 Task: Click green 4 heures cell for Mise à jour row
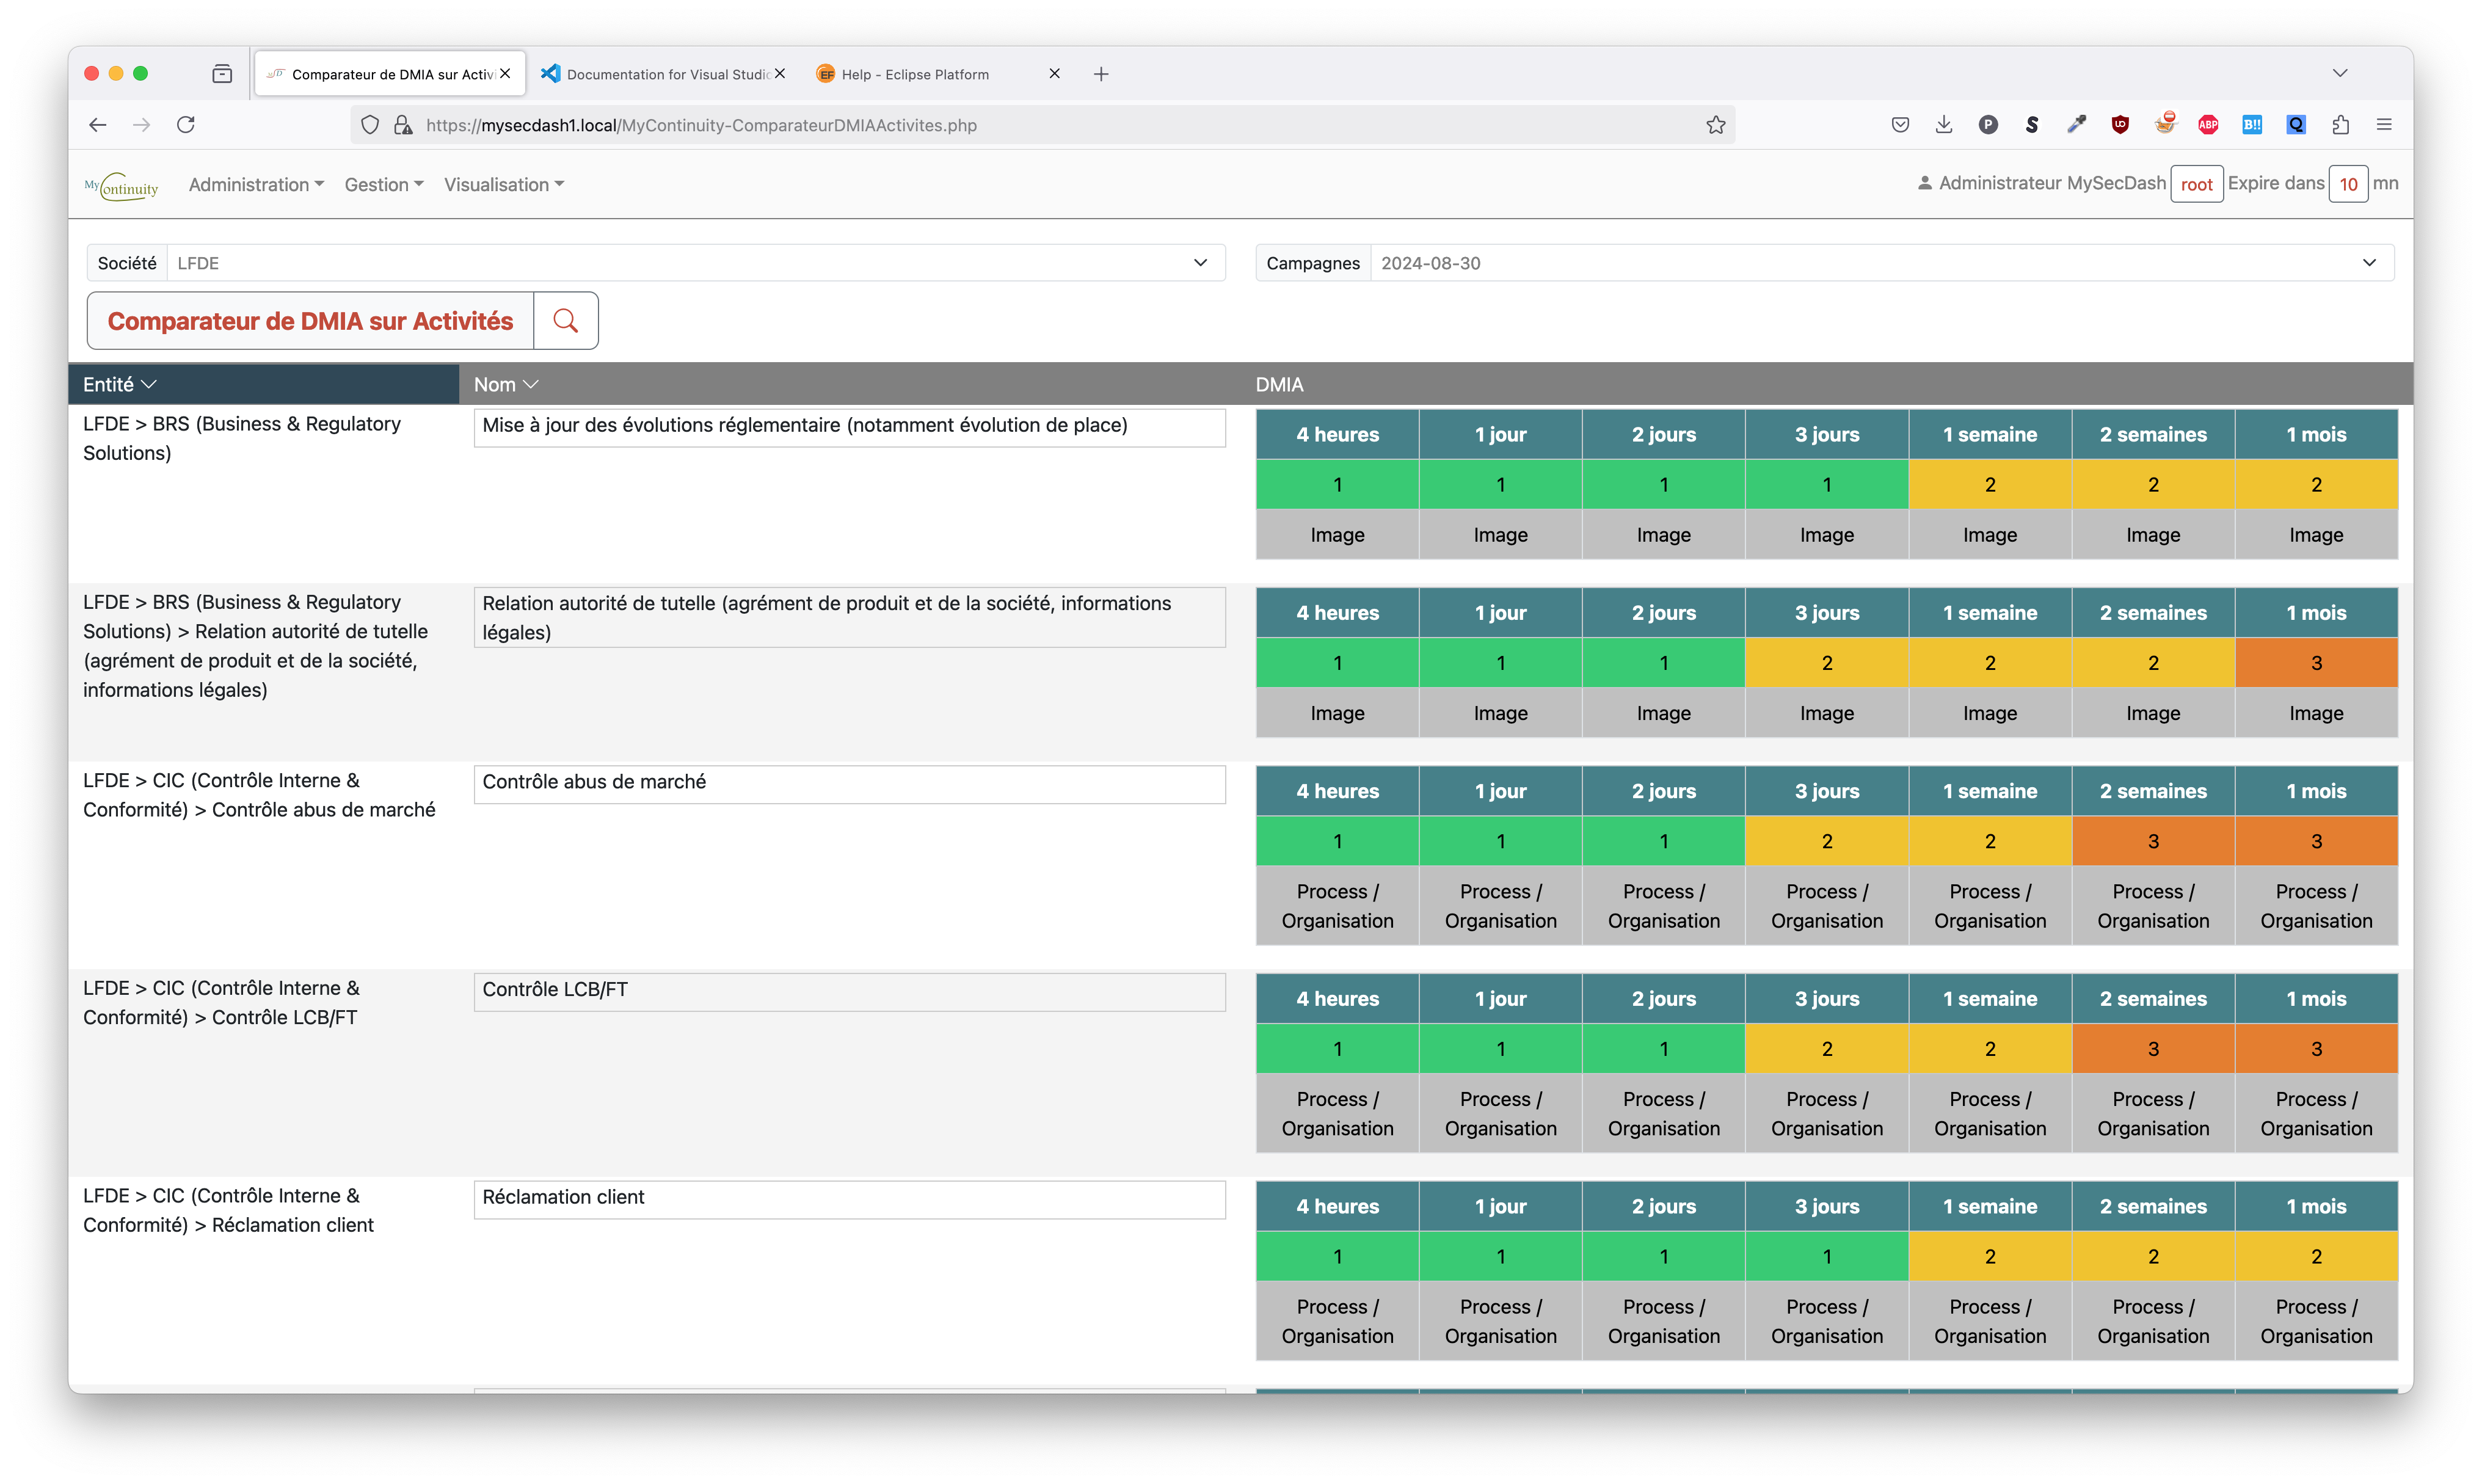tap(1337, 484)
